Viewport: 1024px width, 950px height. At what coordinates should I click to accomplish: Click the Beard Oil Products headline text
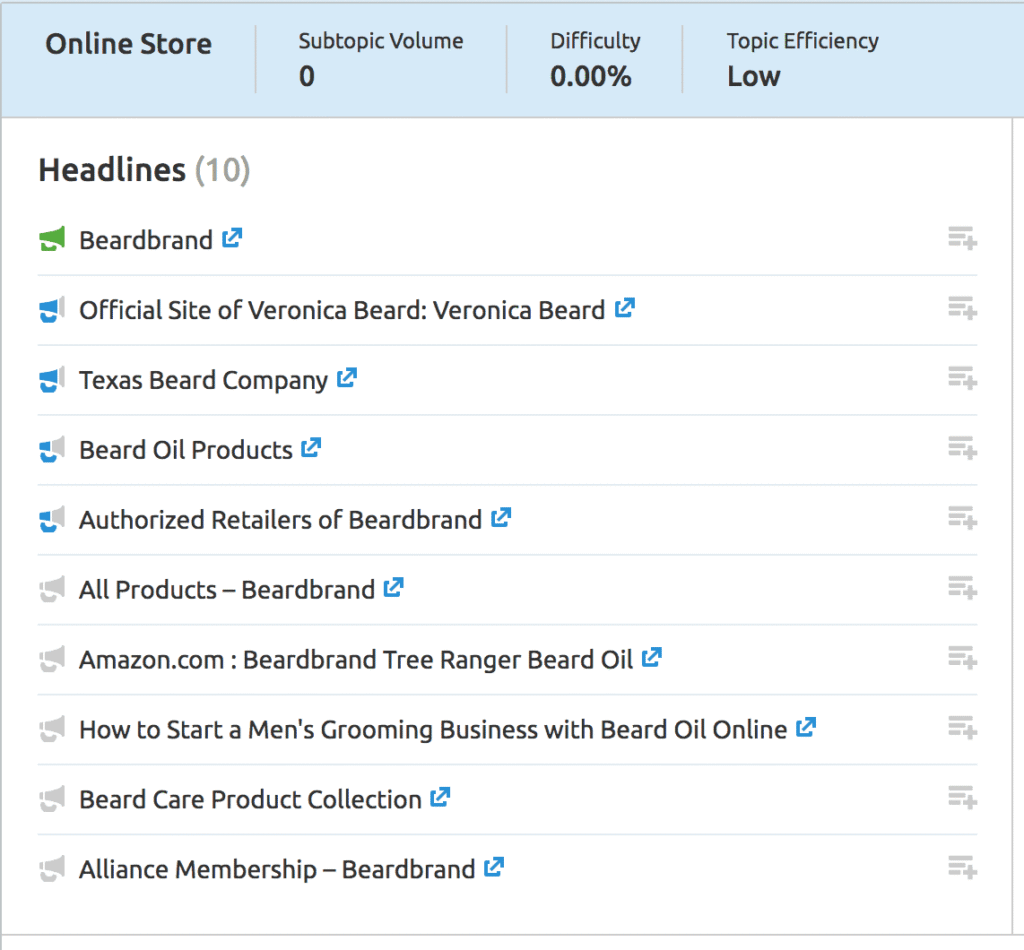186,450
